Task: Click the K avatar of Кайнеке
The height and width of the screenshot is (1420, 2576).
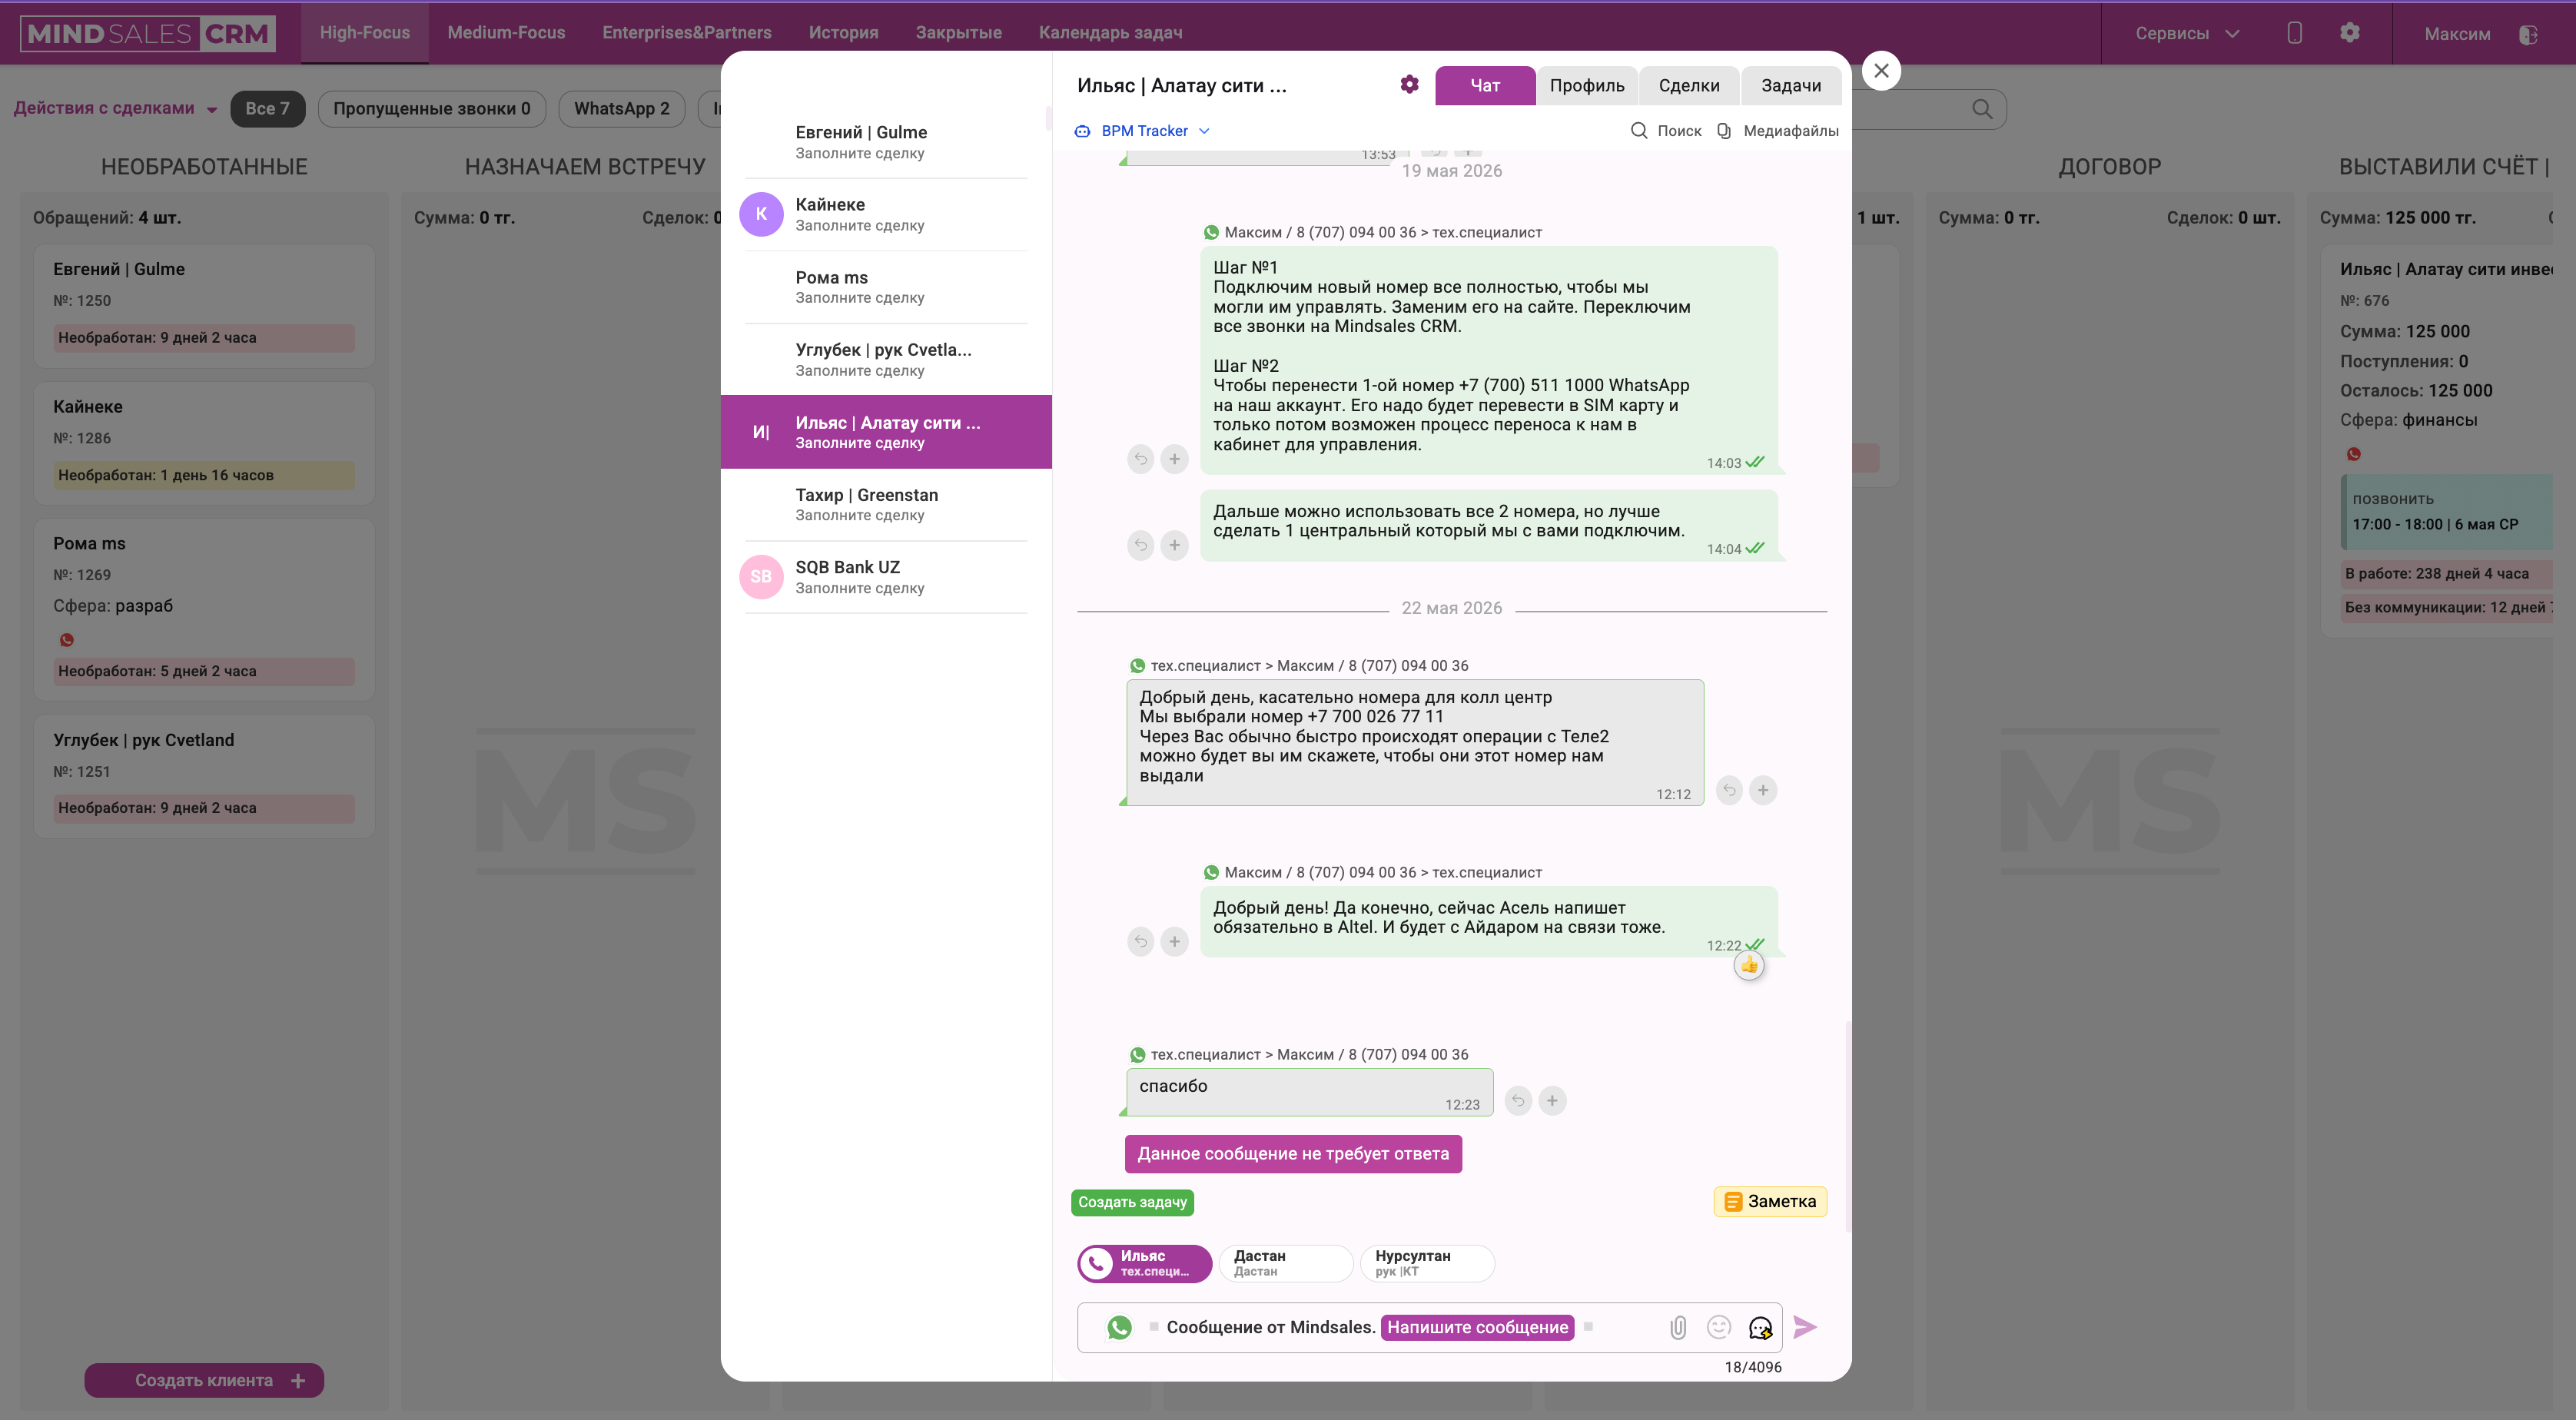Action: [x=761, y=214]
